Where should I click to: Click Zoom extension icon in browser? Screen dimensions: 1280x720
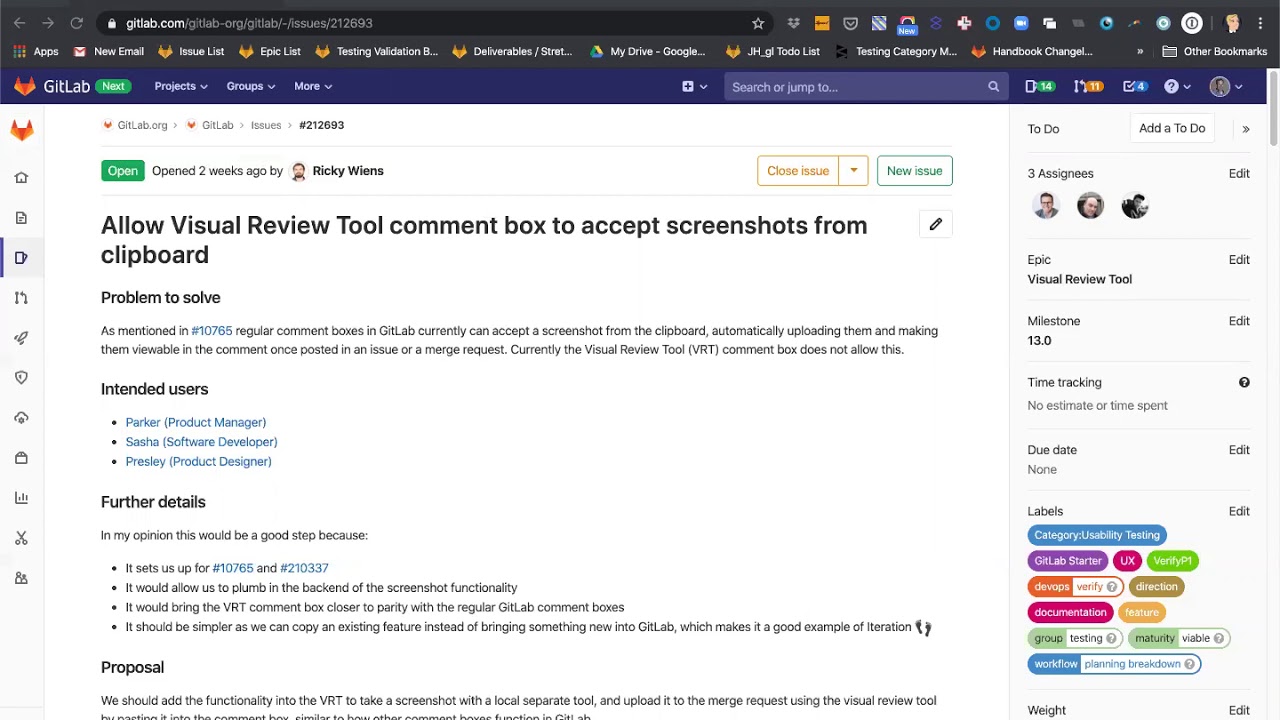[1021, 23]
